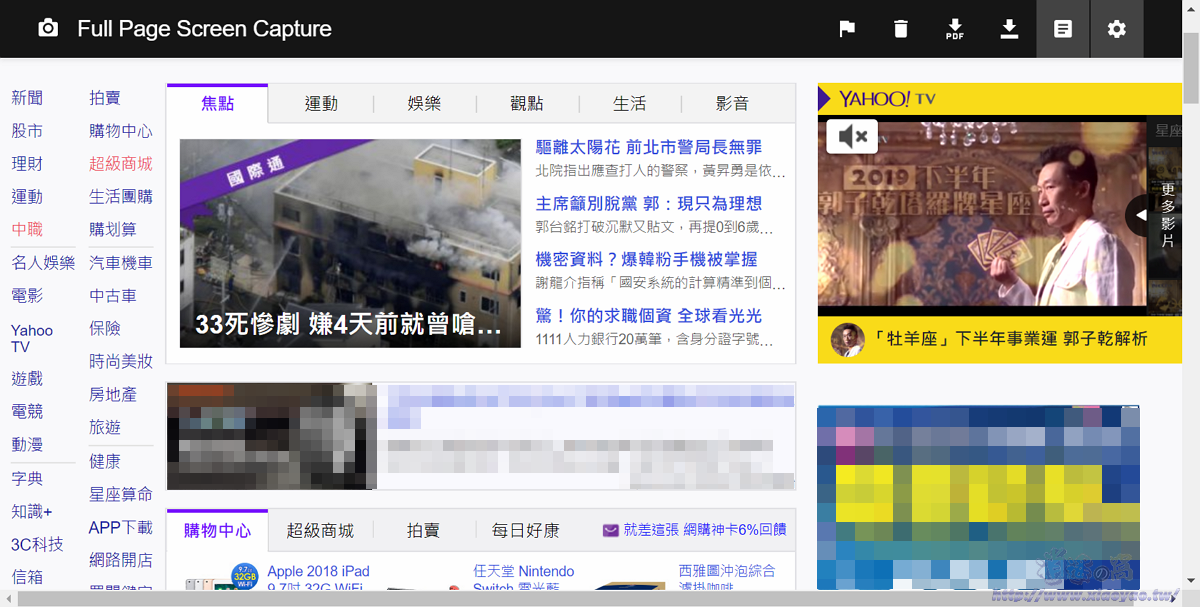Open 「牡羊座」下半年事業運 video title
Image resolution: width=1200 pixels, height=607 pixels.
pyautogui.click(x=1011, y=339)
